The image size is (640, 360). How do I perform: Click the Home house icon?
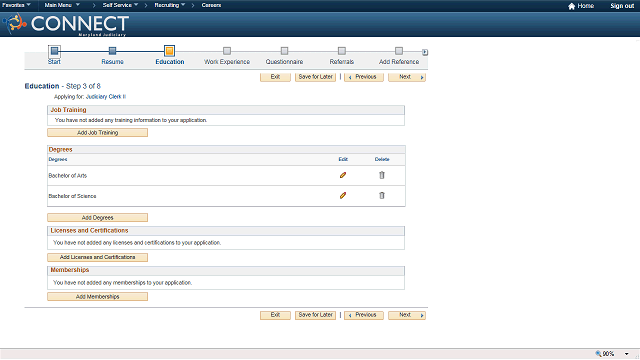coord(571,6)
